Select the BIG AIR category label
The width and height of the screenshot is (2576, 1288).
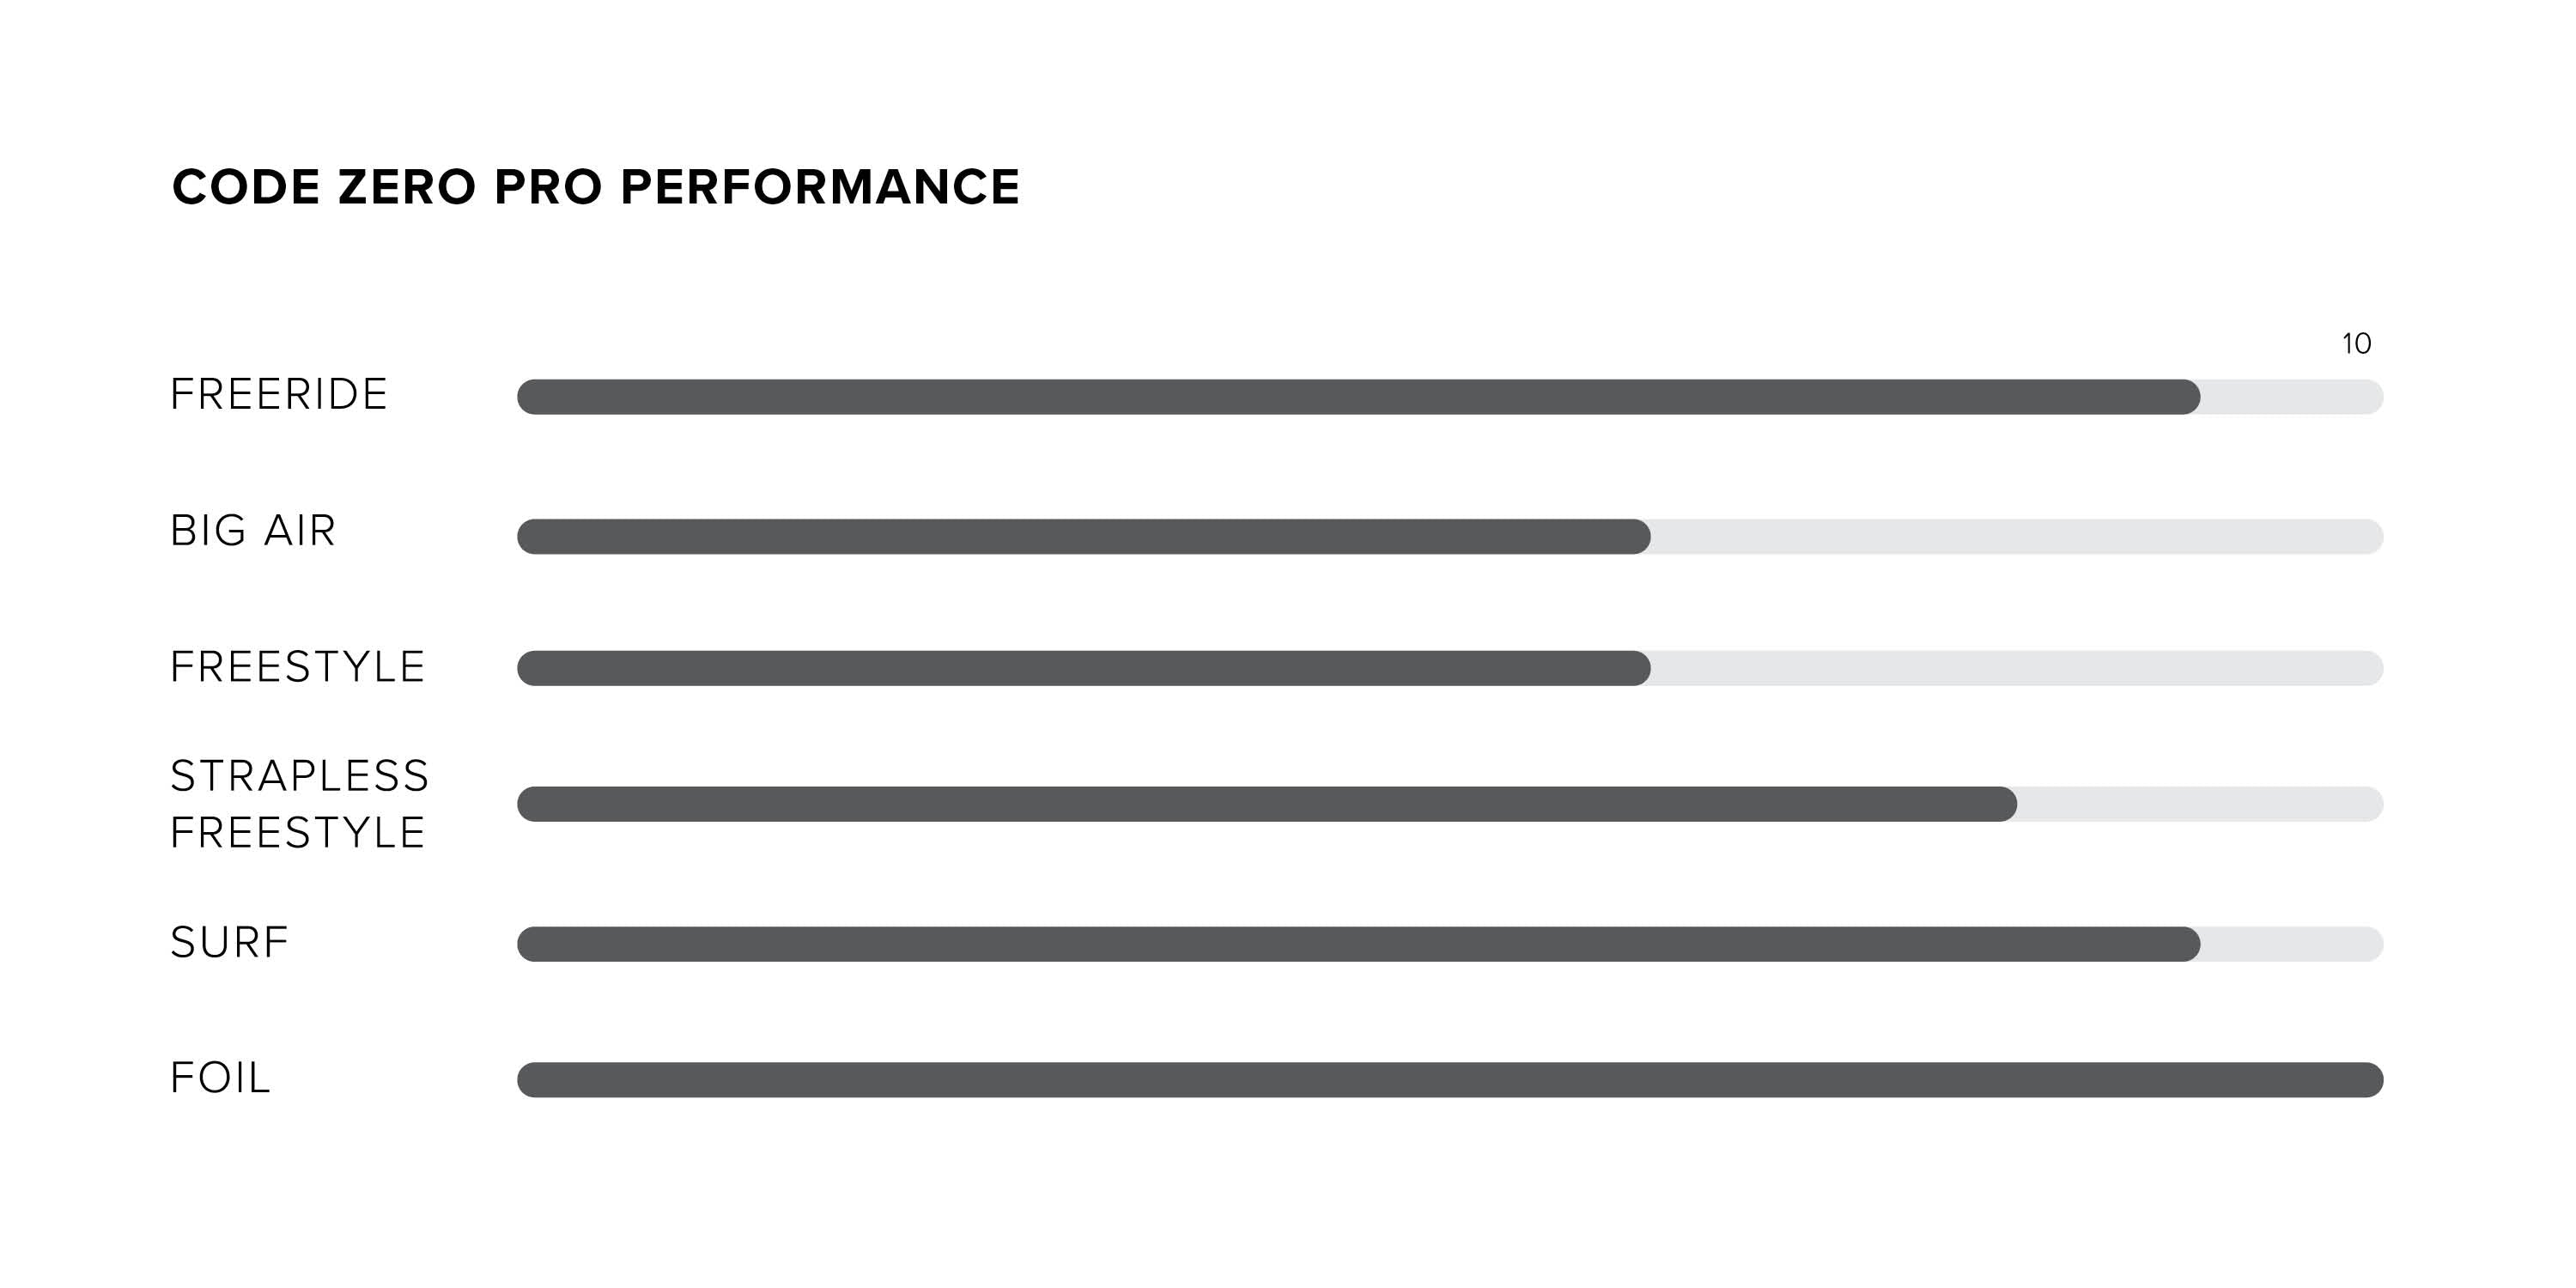(253, 531)
